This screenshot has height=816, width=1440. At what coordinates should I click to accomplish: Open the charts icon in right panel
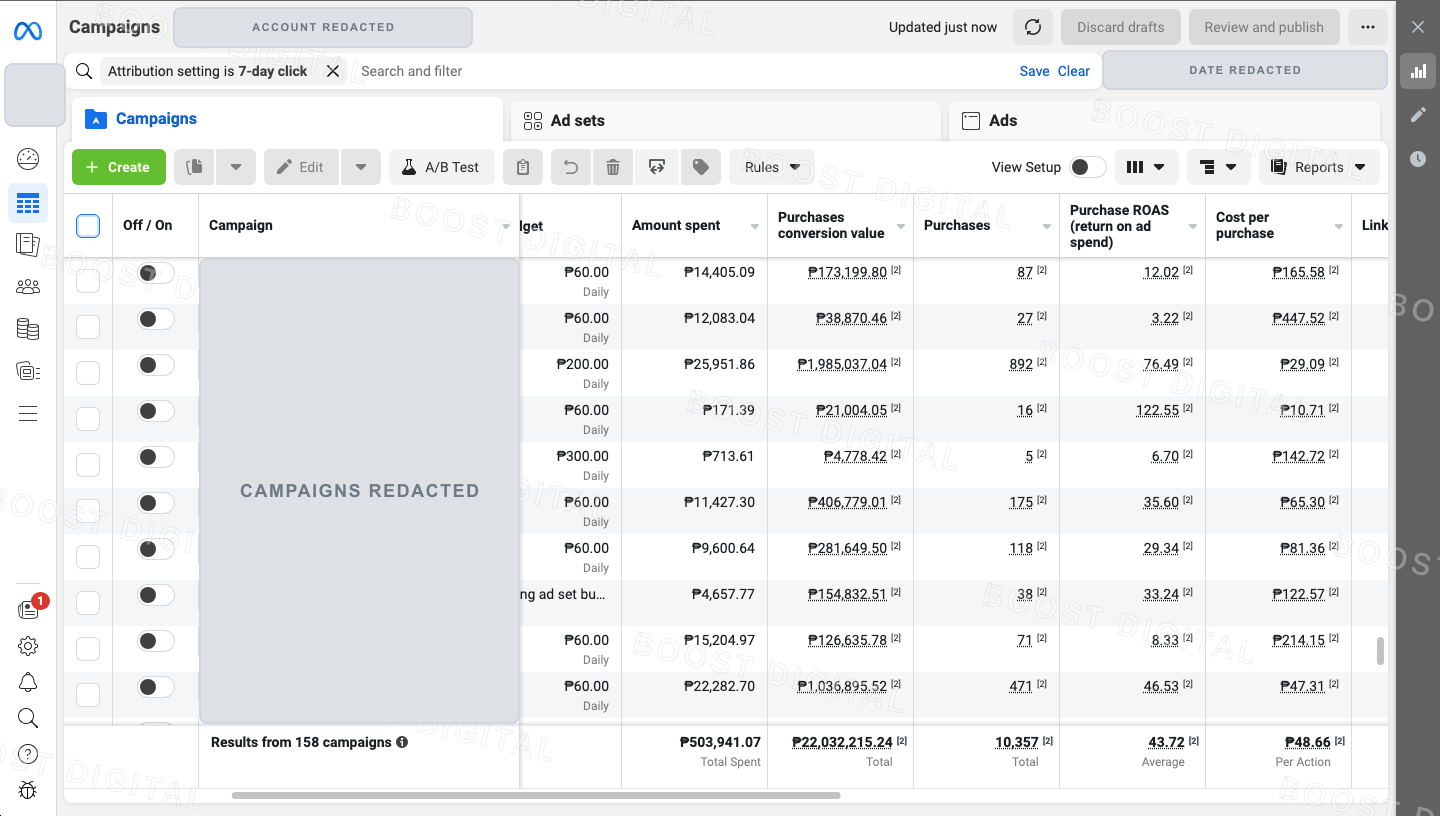tap(1418, 71)
